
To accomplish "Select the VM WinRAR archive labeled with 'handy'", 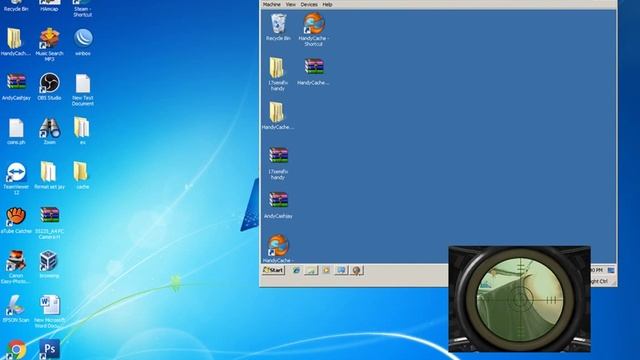I will pyautogui.click(x=278, y=163).
